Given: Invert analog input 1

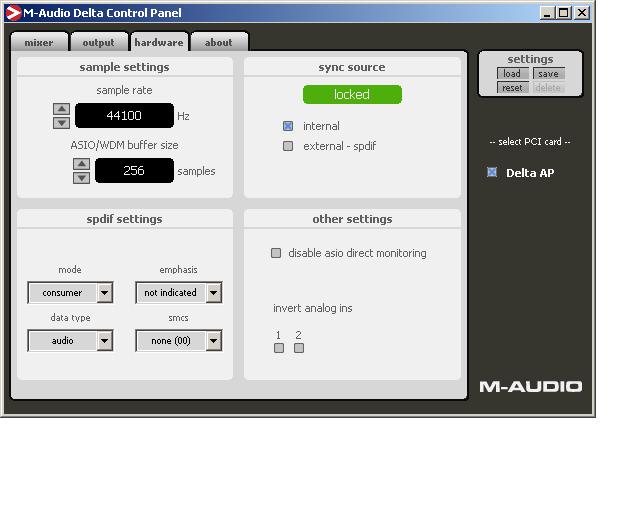Looking at the screenshot, I should coord(279,348).
